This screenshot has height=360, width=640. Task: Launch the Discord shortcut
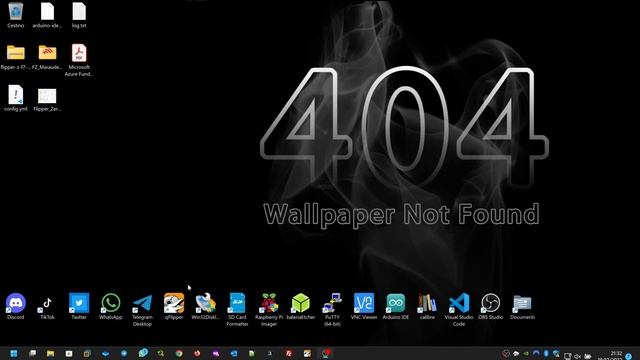tap(16, 306)
